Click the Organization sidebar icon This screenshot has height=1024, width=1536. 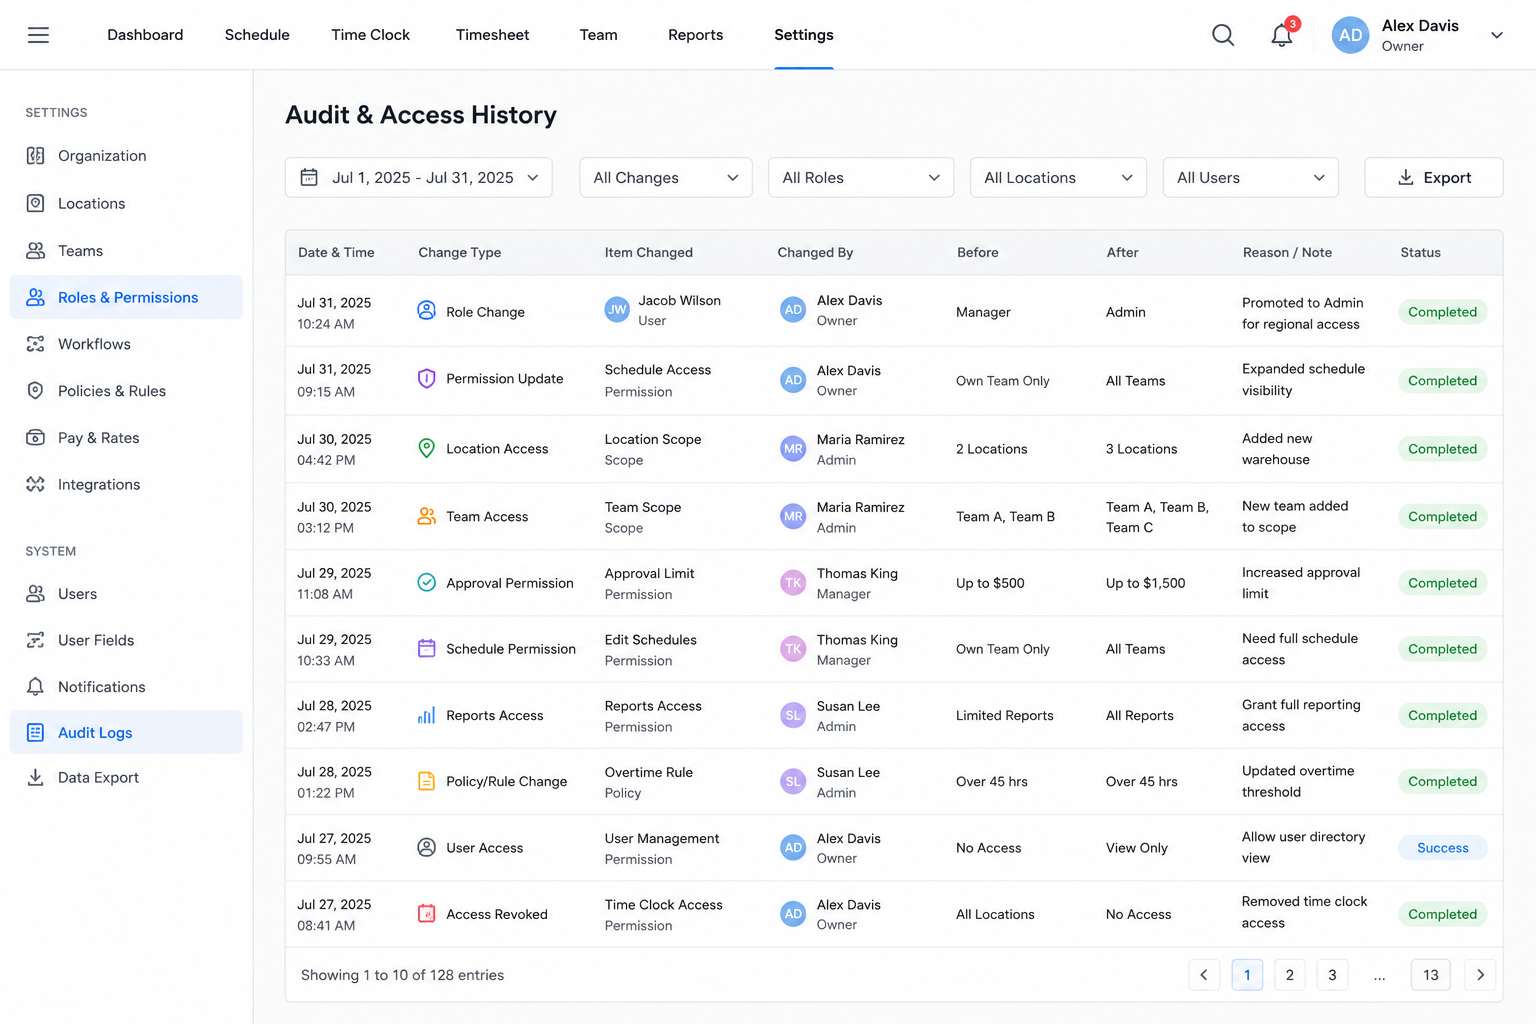pos(35,155)
